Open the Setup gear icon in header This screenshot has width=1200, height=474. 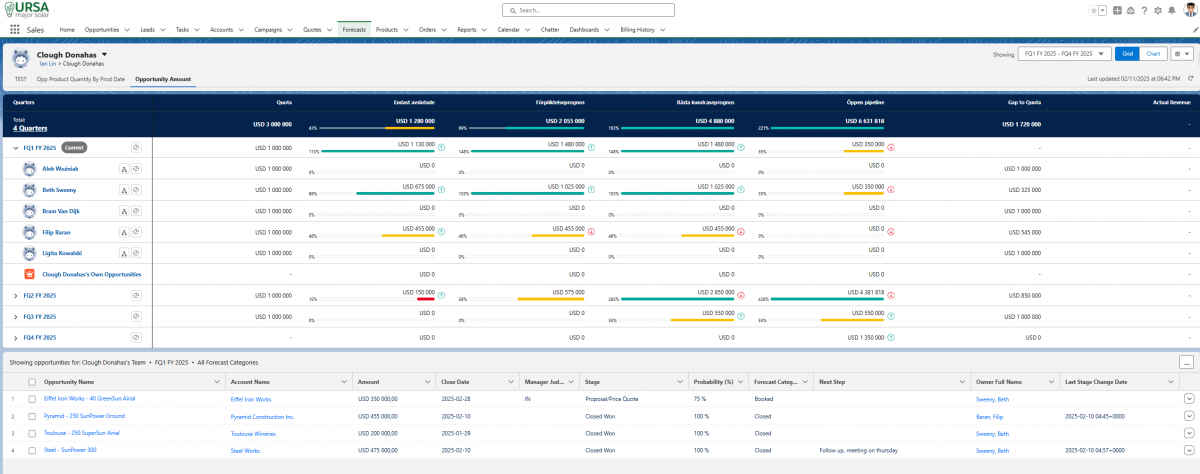pyautogui.click(x=1157, y=10)
